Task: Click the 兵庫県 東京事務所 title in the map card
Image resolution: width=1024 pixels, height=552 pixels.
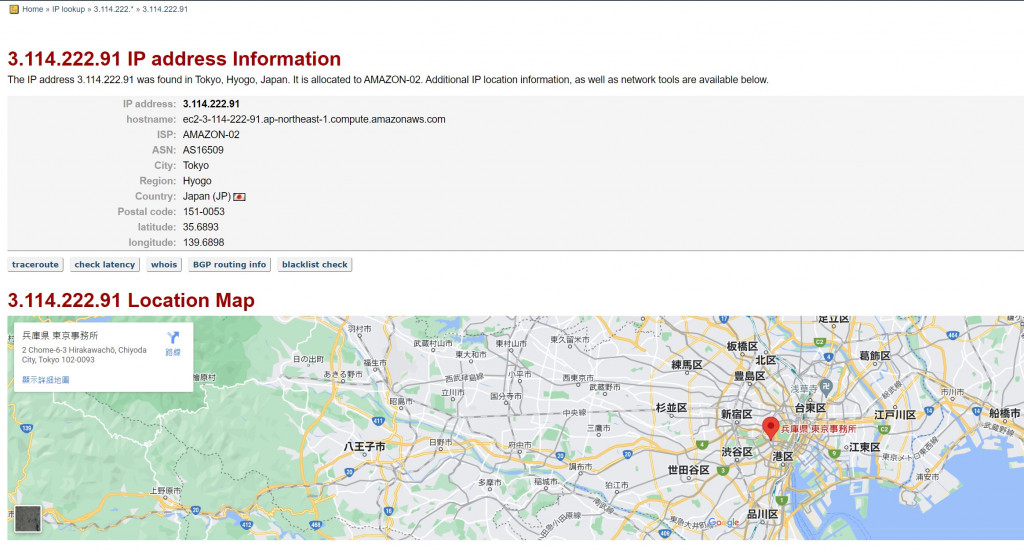Action: pos(60,335)
